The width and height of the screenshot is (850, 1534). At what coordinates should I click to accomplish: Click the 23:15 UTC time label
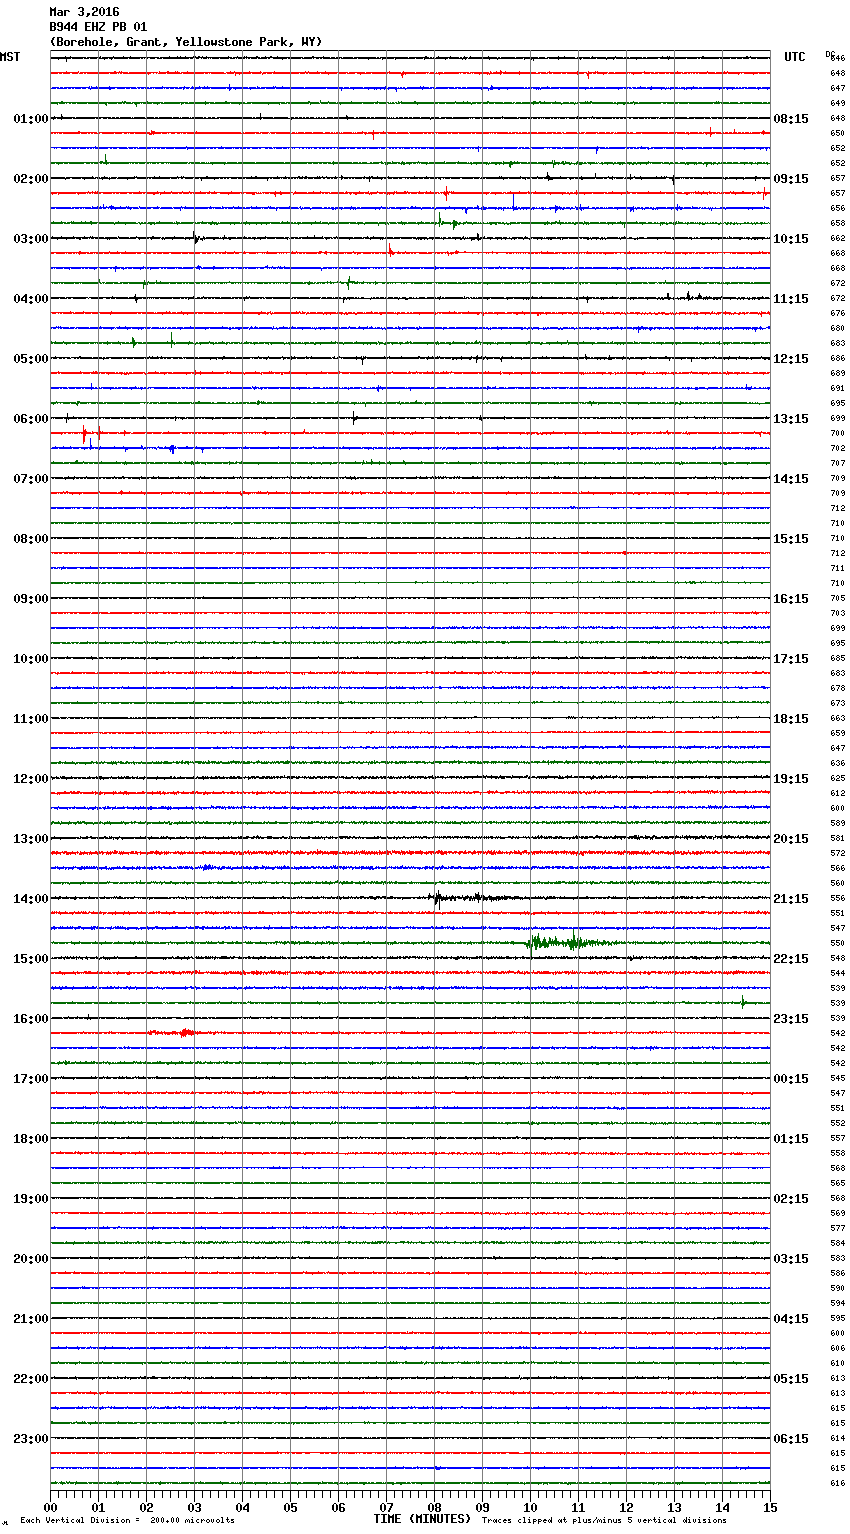(x=791, y=1019)
